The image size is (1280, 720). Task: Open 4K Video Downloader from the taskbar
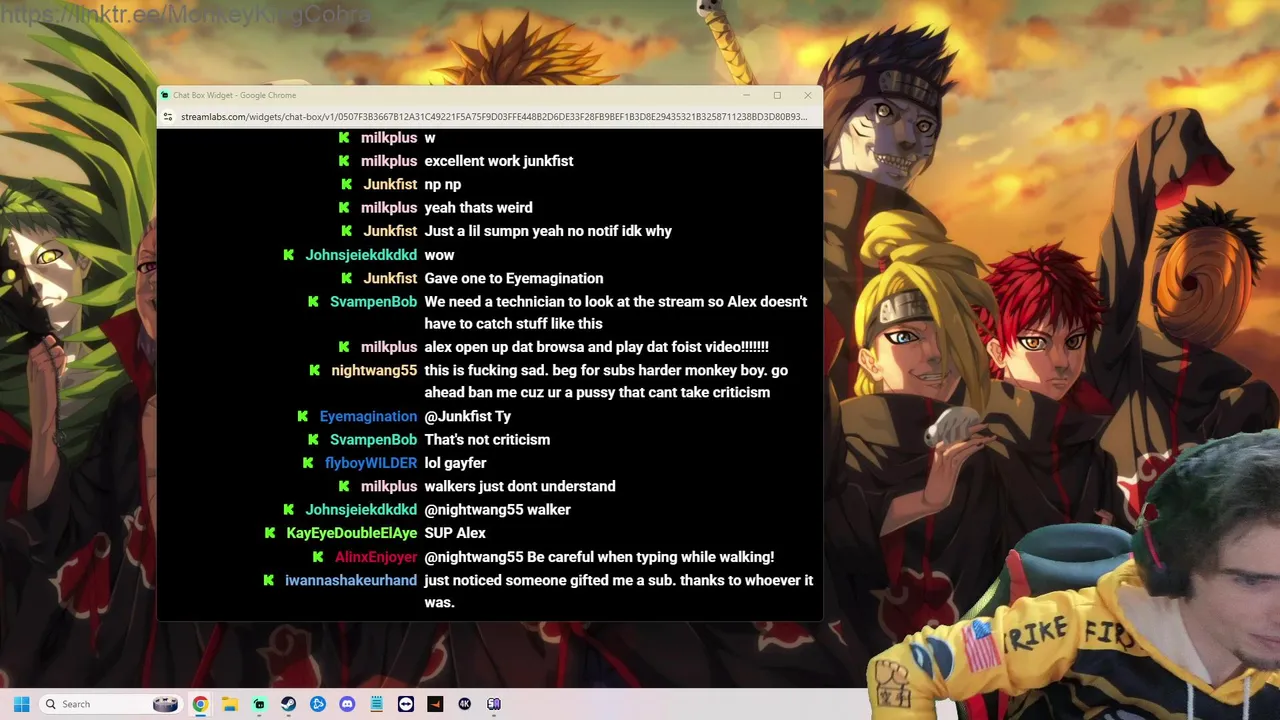(x=464, y=704)
